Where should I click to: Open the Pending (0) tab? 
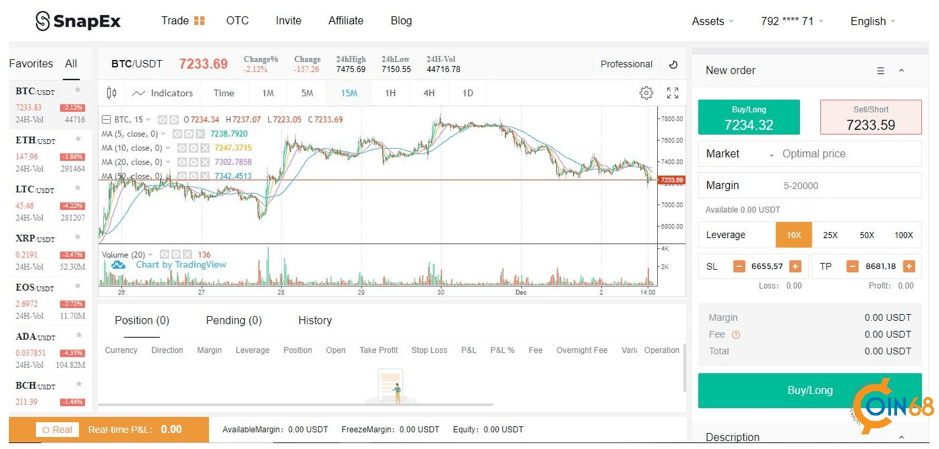point(234,320)
